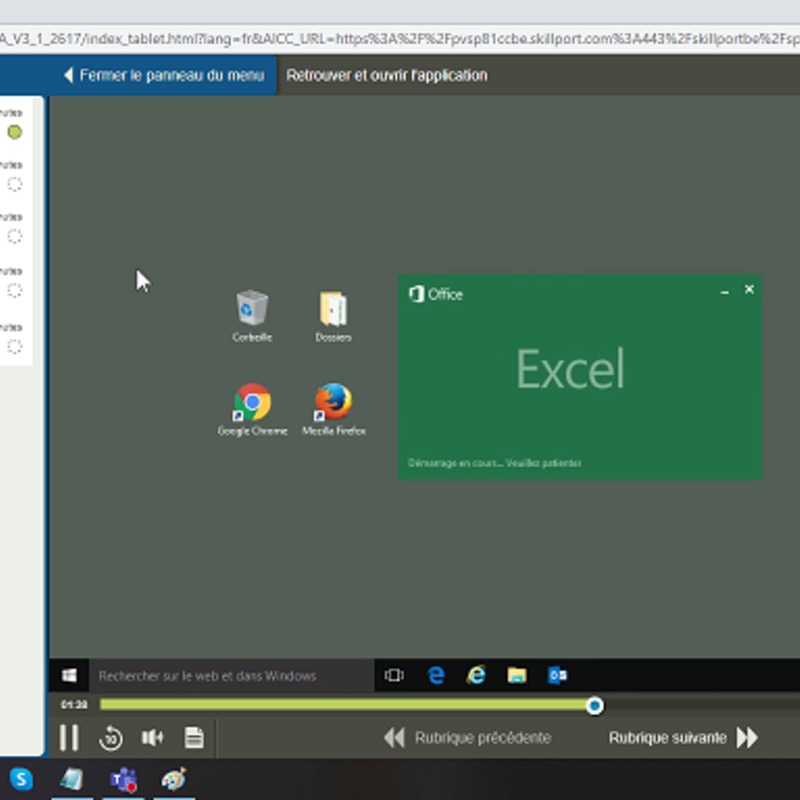This screenshot has height=800, width=800.
Task: Click the Task View icon in taskbar
Action: 394,676
